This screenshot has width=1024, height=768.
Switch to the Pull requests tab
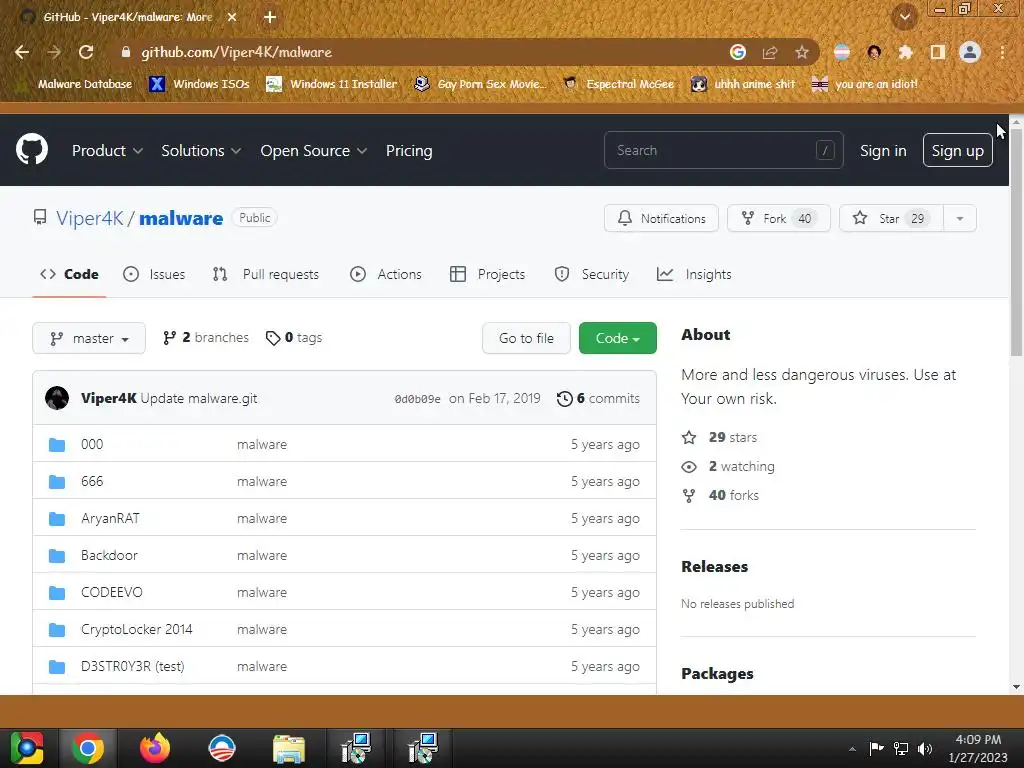(266, 274)
